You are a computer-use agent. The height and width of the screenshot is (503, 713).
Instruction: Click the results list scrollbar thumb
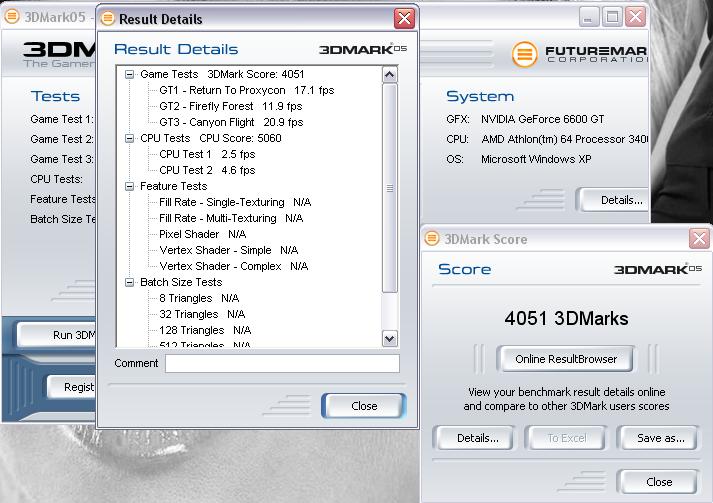tap(390, 188)
